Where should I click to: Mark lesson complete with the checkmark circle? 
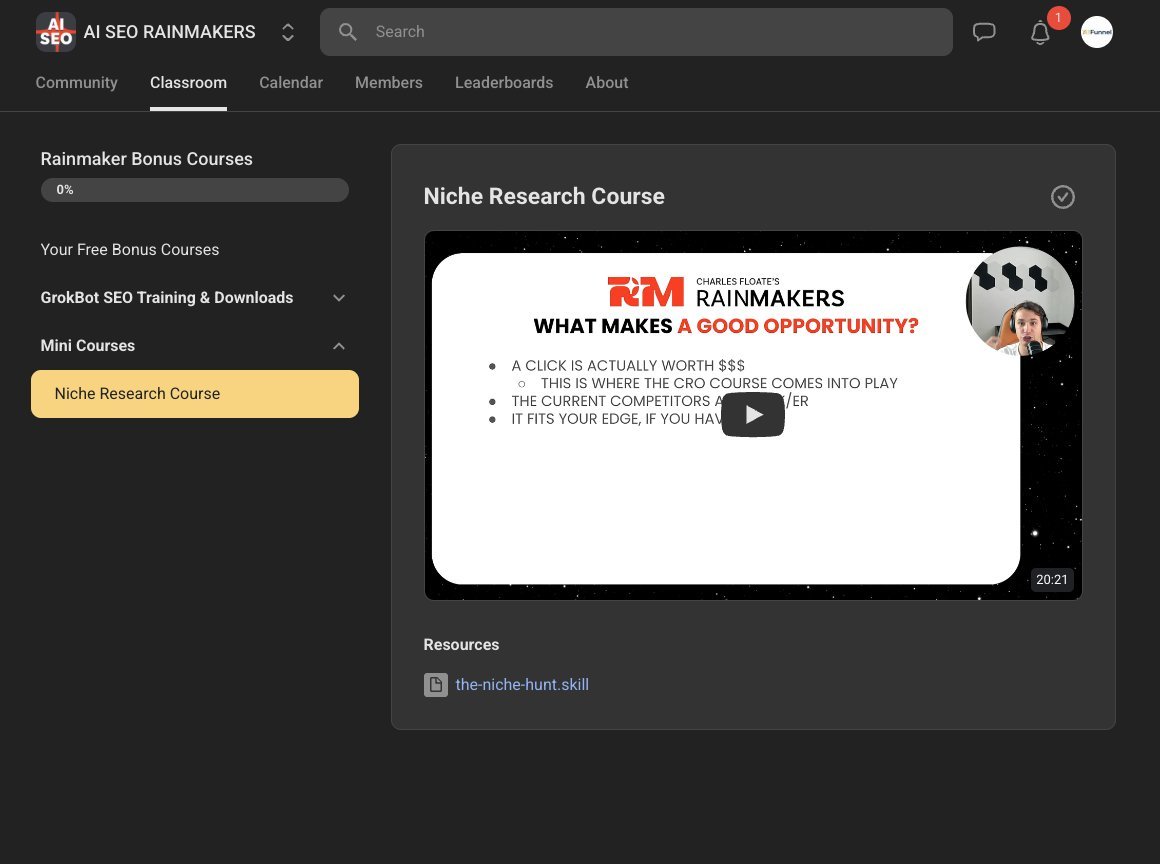(x=1062, y=197)
